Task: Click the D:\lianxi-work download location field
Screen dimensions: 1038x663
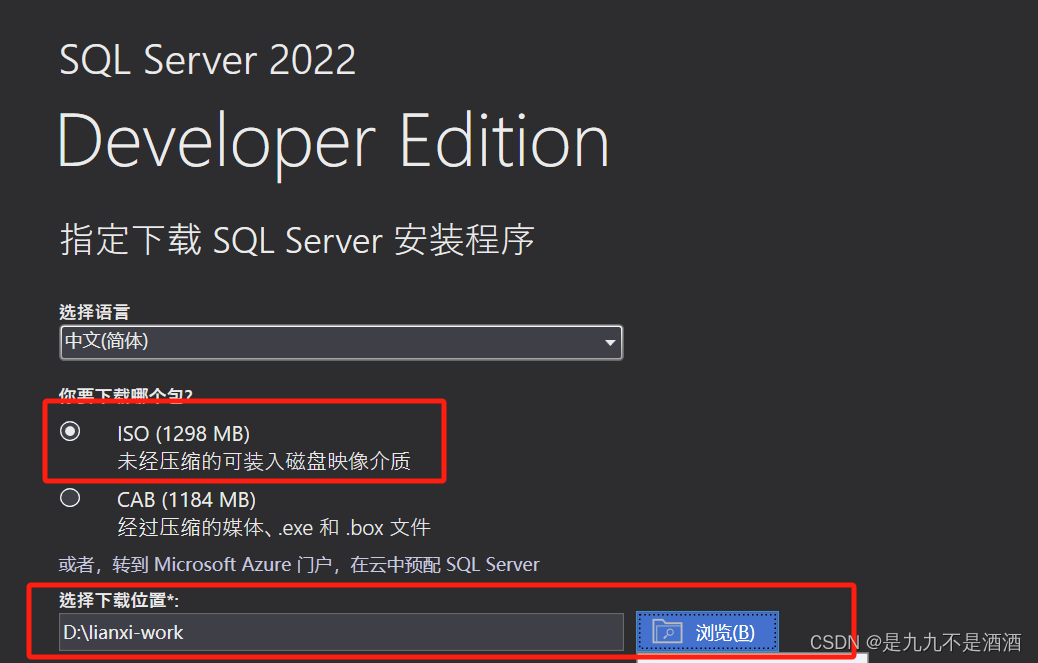Action: 341,632
